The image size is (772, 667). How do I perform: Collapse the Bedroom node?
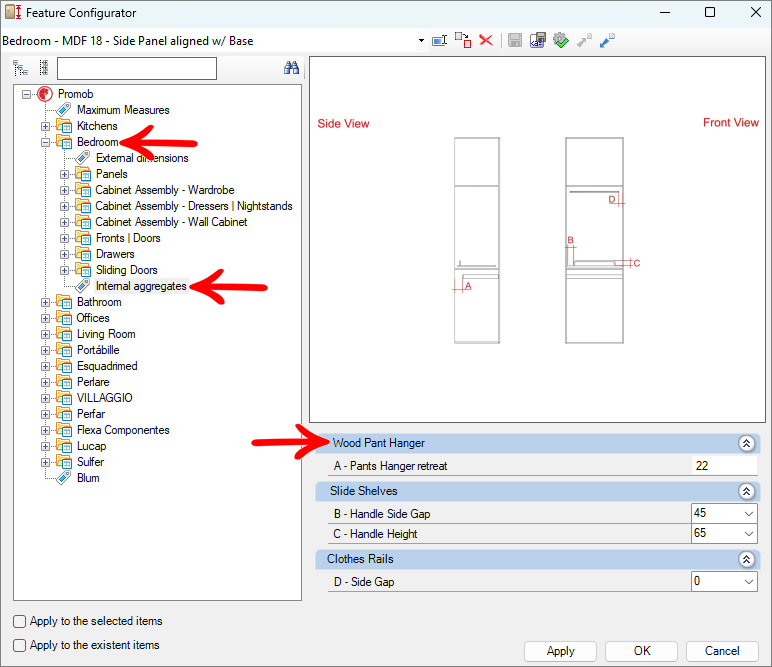[45, 142]
